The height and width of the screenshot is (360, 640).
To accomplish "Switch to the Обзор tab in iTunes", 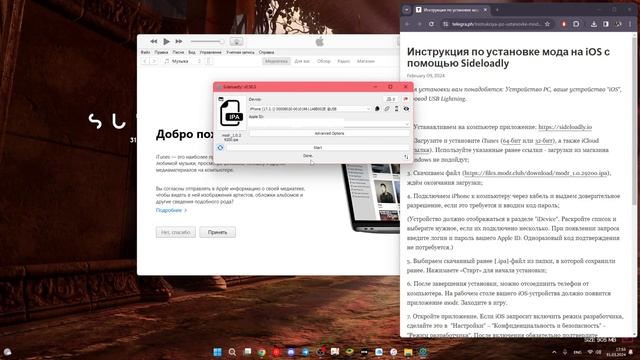I will [324, 61].
